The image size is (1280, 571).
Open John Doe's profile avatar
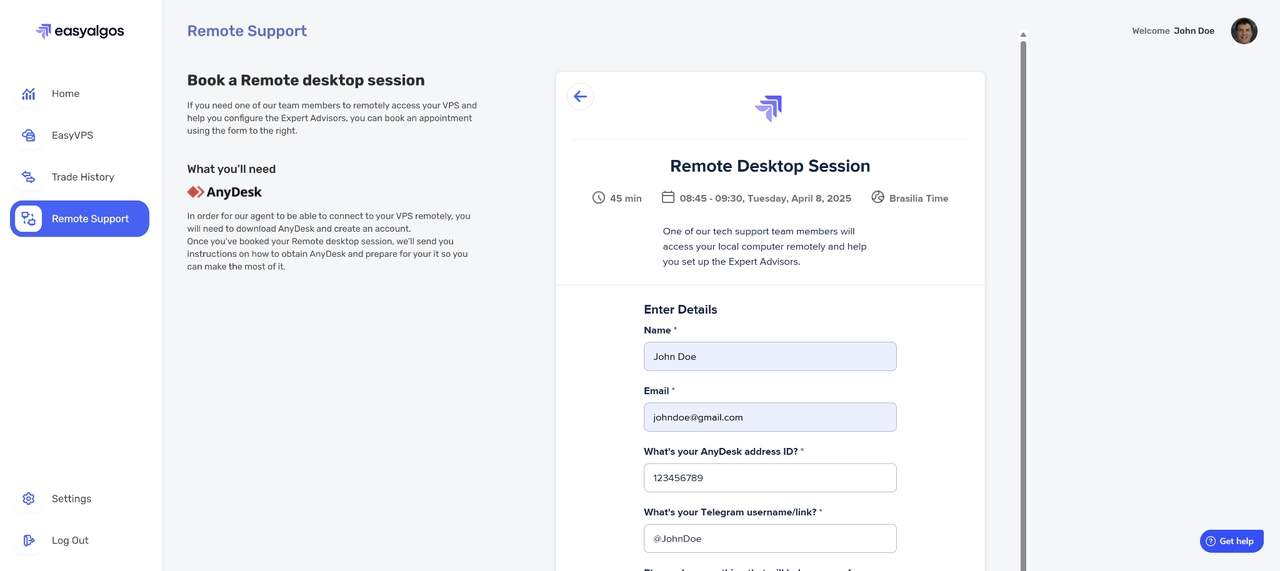pyautogui.click(x=1244, y=31)
